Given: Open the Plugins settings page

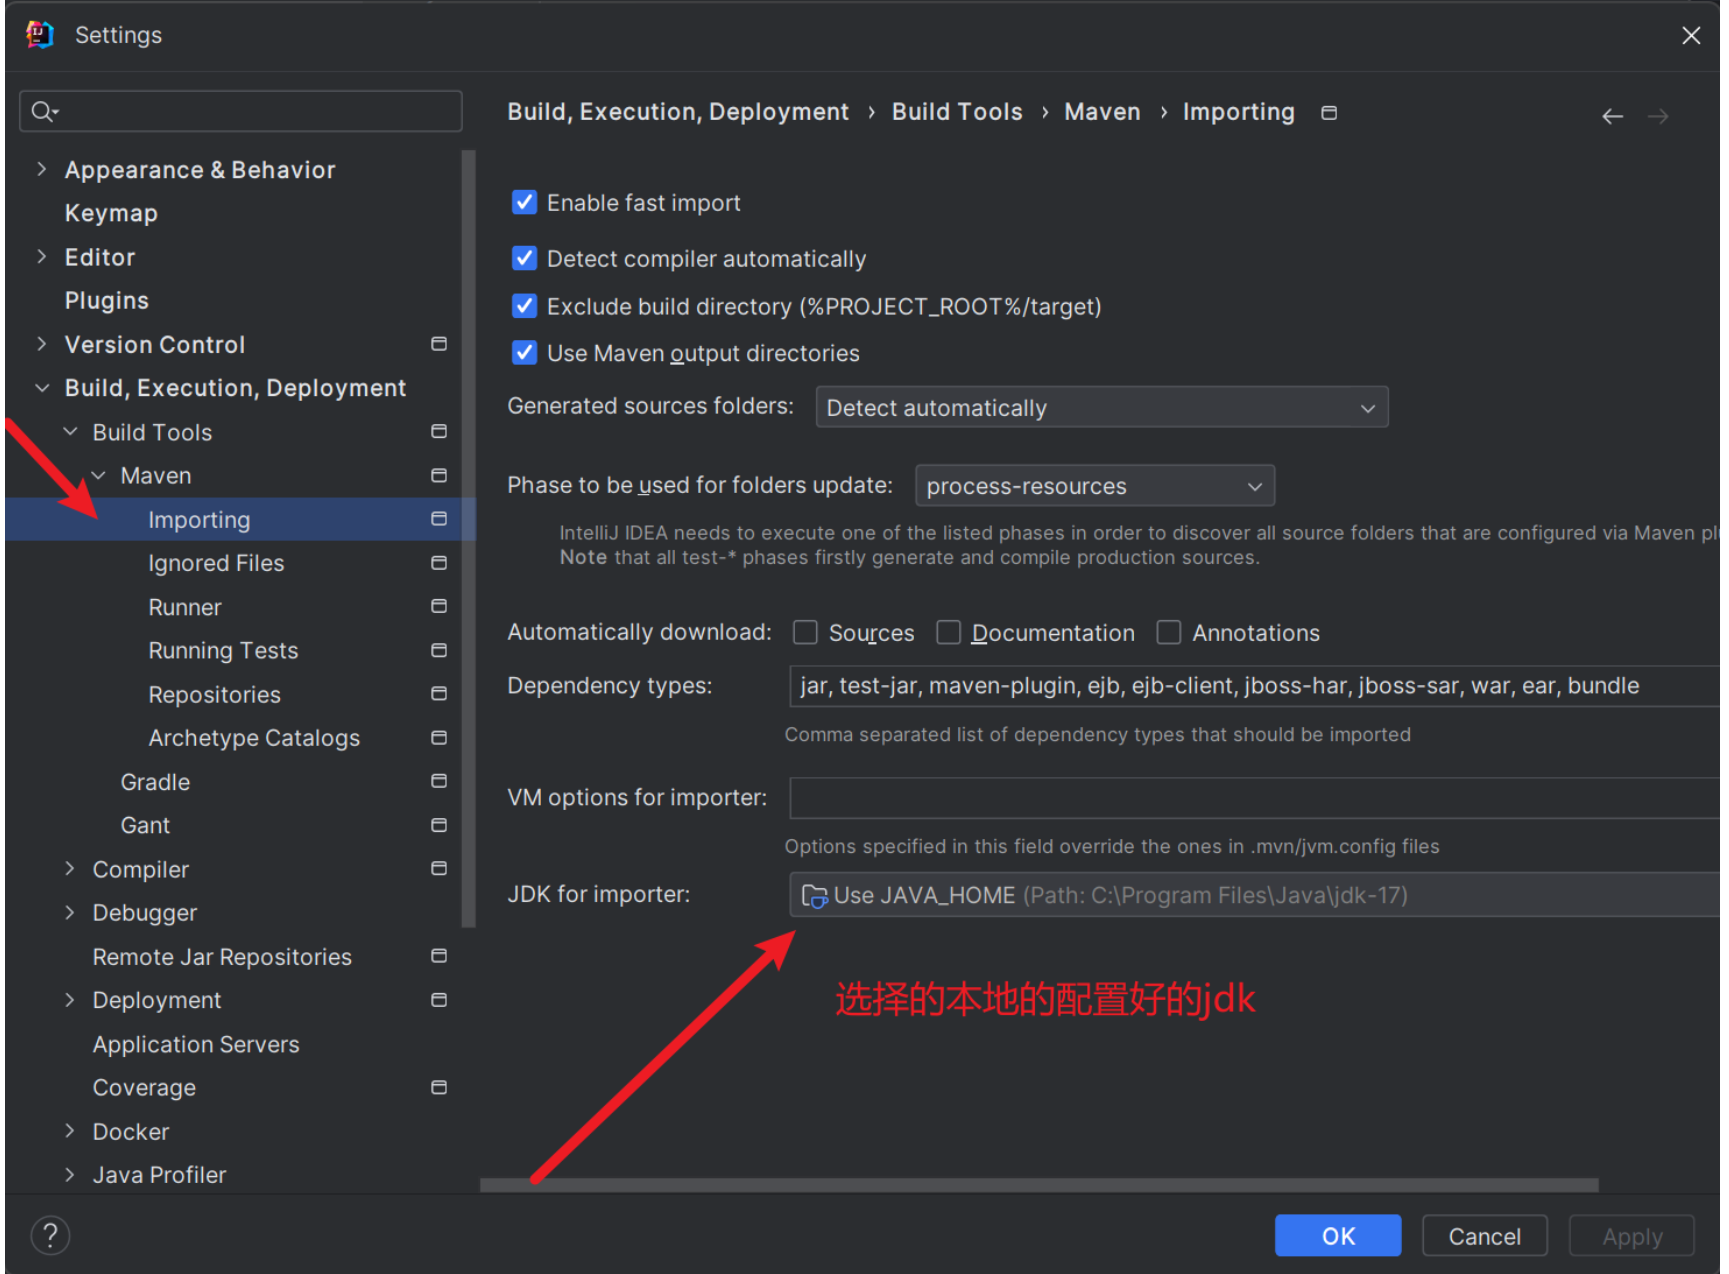Looking at the screenshot, I should 107,300.
